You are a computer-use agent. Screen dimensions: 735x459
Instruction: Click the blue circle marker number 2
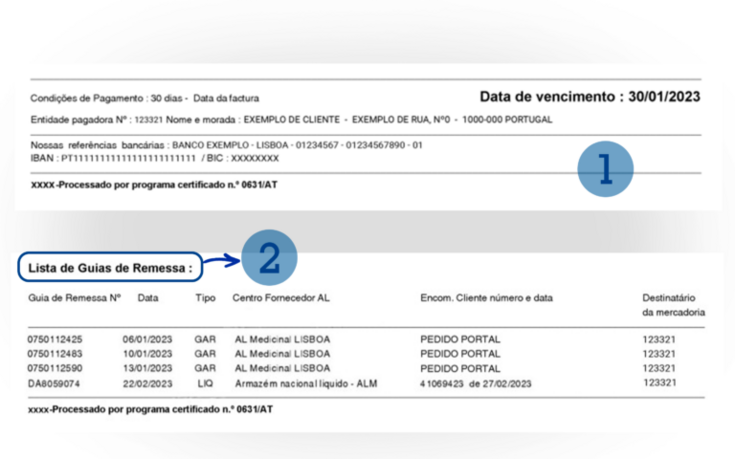coord(269,259)
